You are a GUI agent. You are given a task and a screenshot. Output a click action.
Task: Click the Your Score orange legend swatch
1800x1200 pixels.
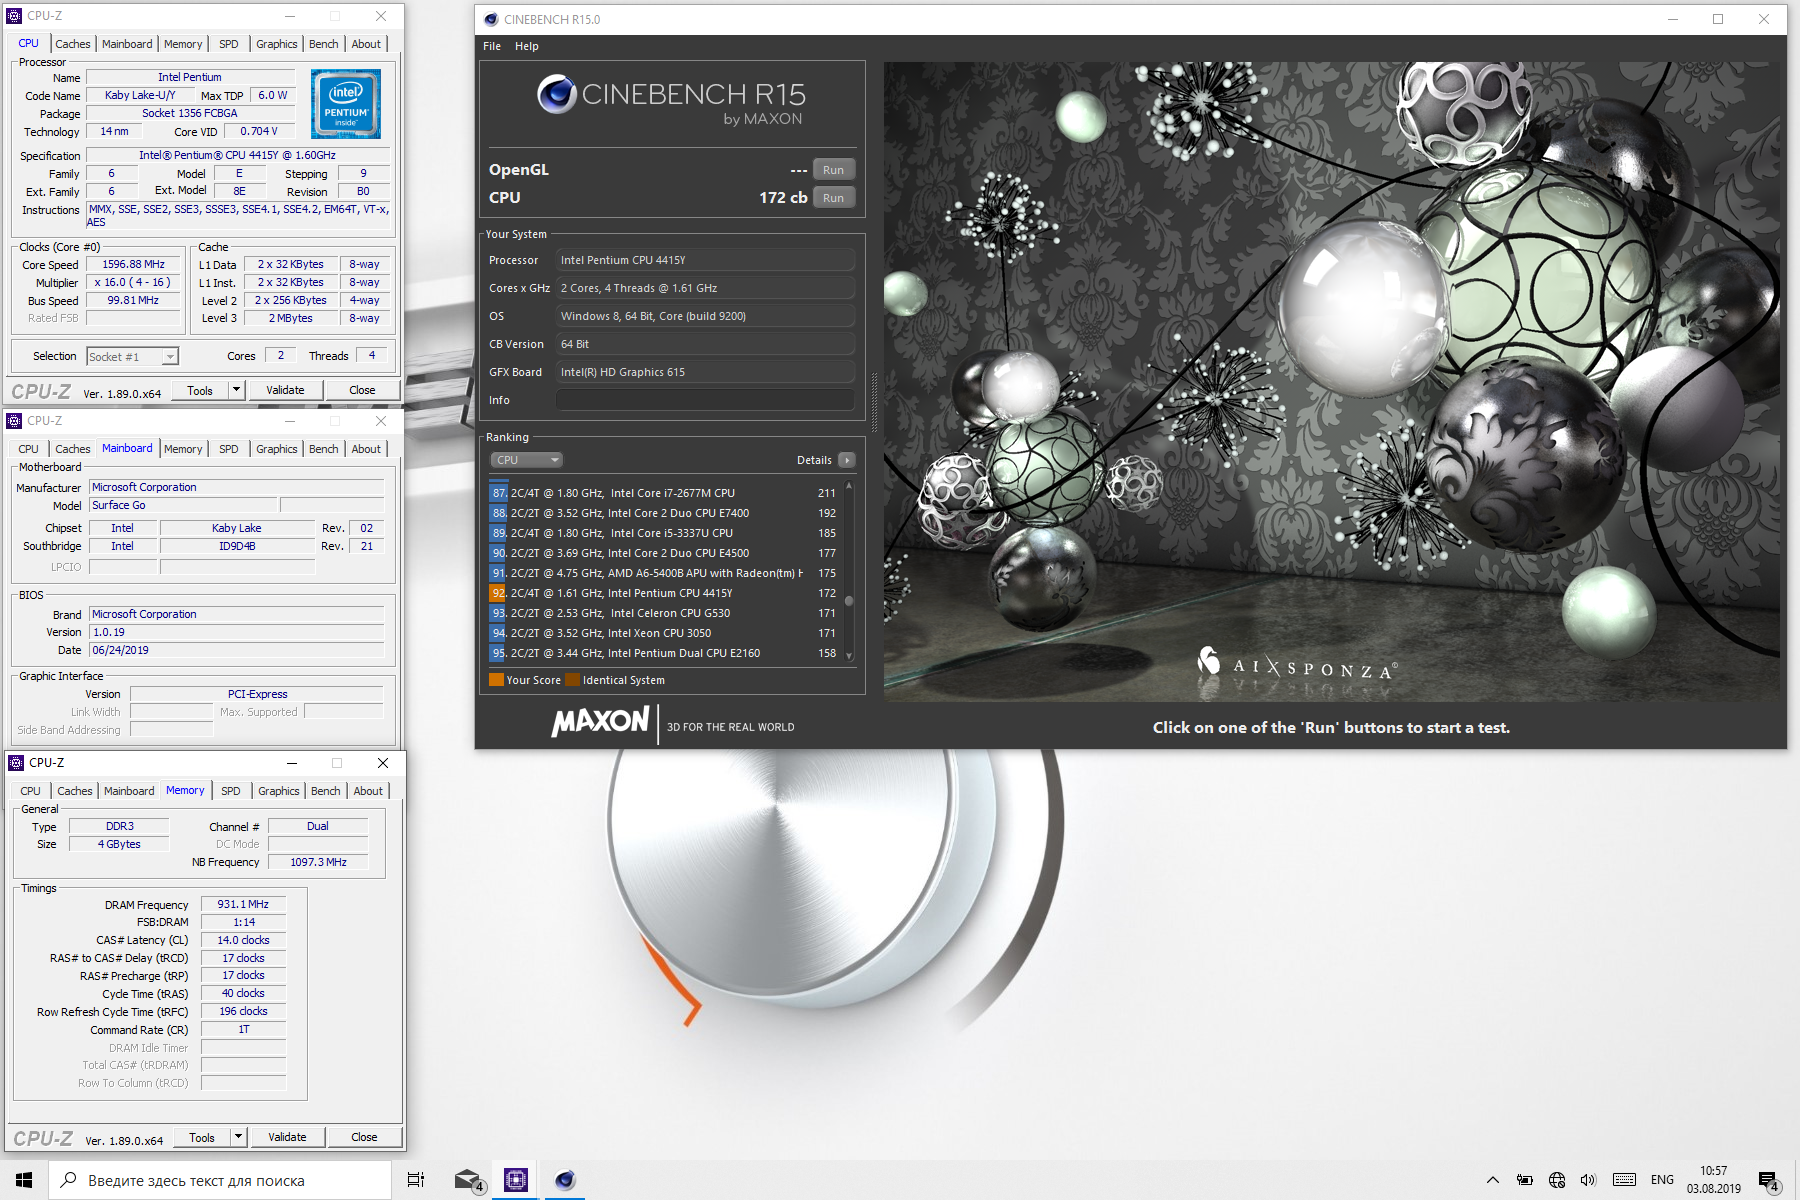(496, 680)
